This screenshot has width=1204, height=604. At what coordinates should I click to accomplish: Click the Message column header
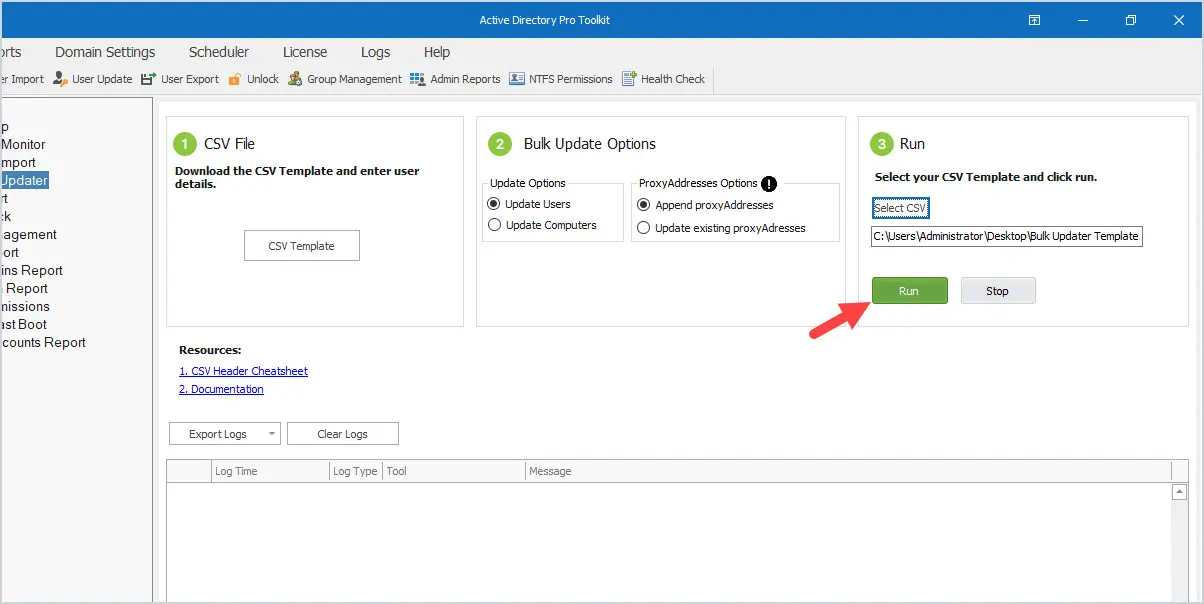[848, 471]
